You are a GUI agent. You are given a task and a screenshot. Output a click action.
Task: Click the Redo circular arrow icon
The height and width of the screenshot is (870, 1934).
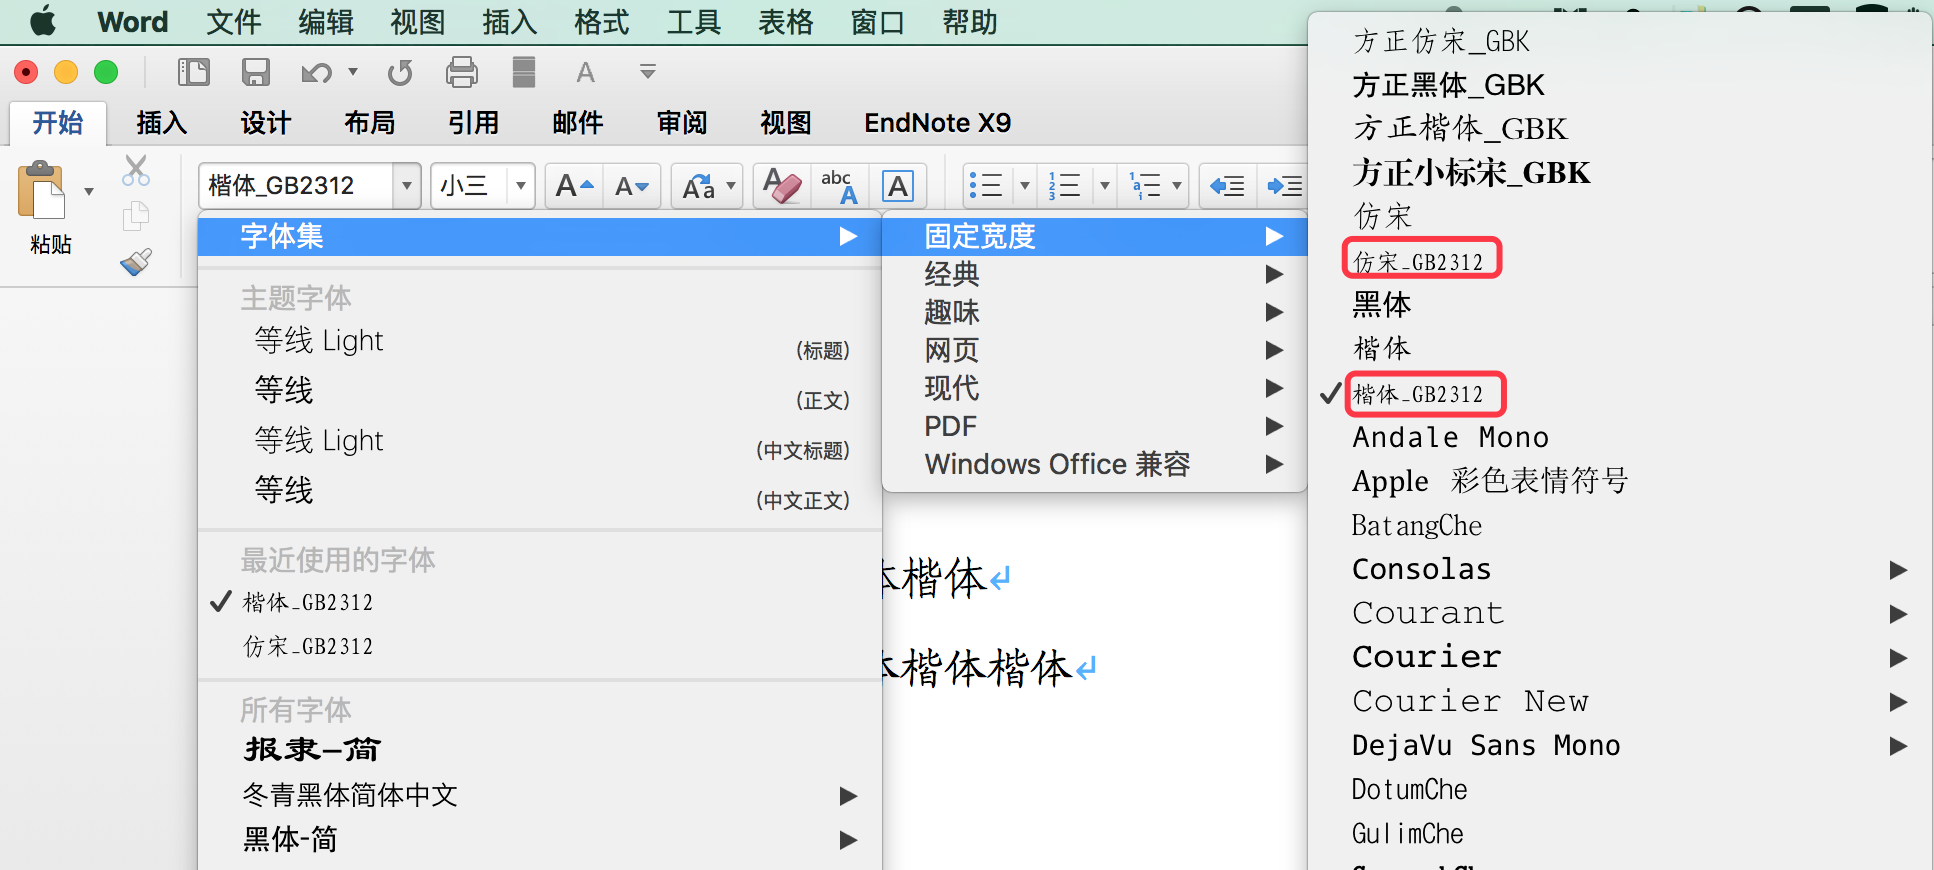[x=400, y=72]
